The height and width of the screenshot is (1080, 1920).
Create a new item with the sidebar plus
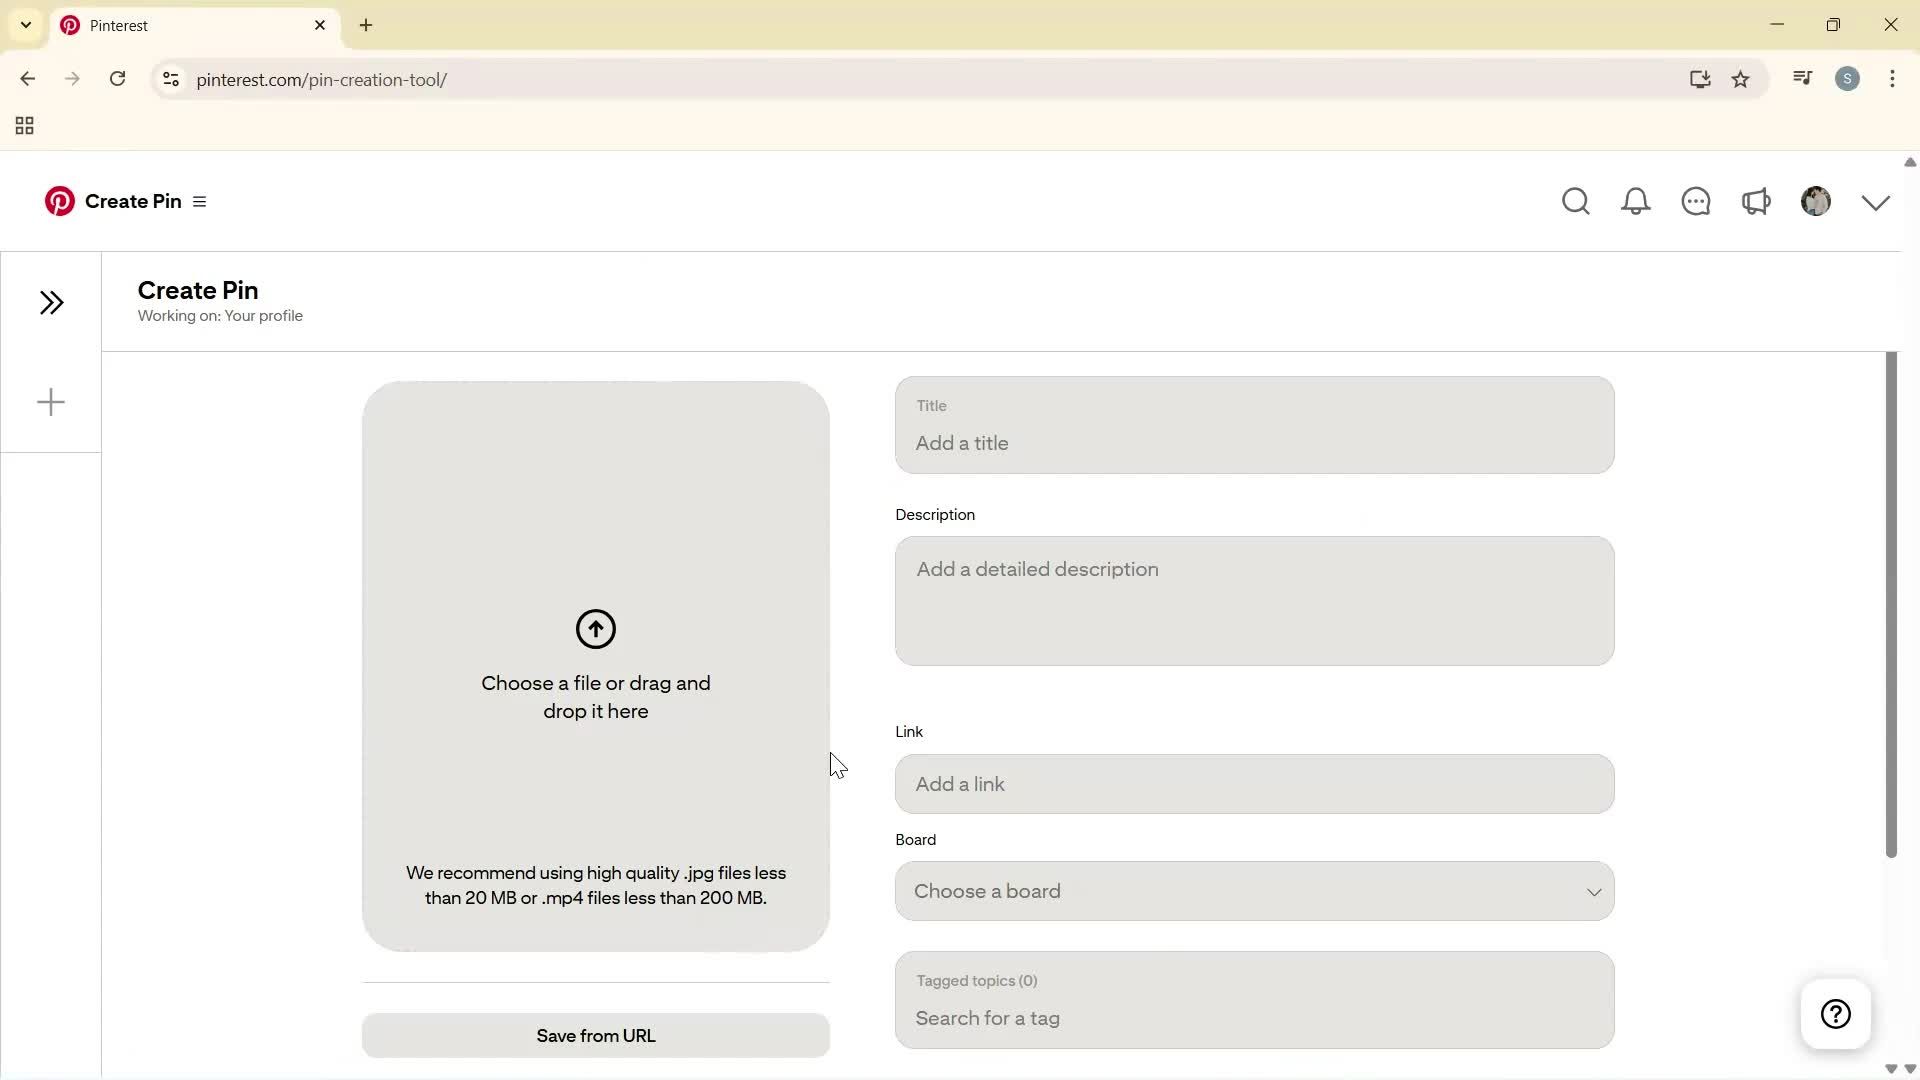coord(51,401)
